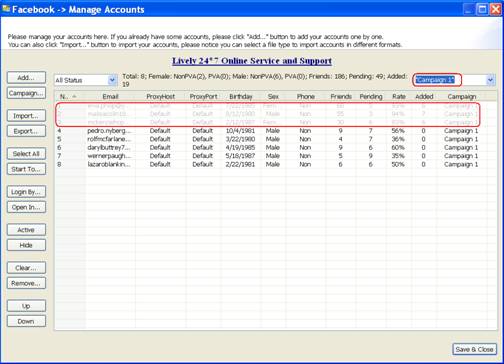Viewport: 504px width, 364px height.
Task: Click the Export... button
Action: tap(26, 131)
